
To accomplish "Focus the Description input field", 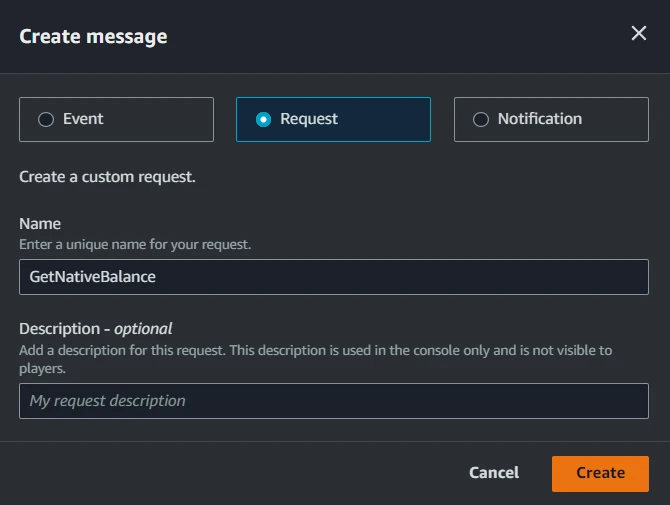I will pyautogui.click(x=400, y=401).
